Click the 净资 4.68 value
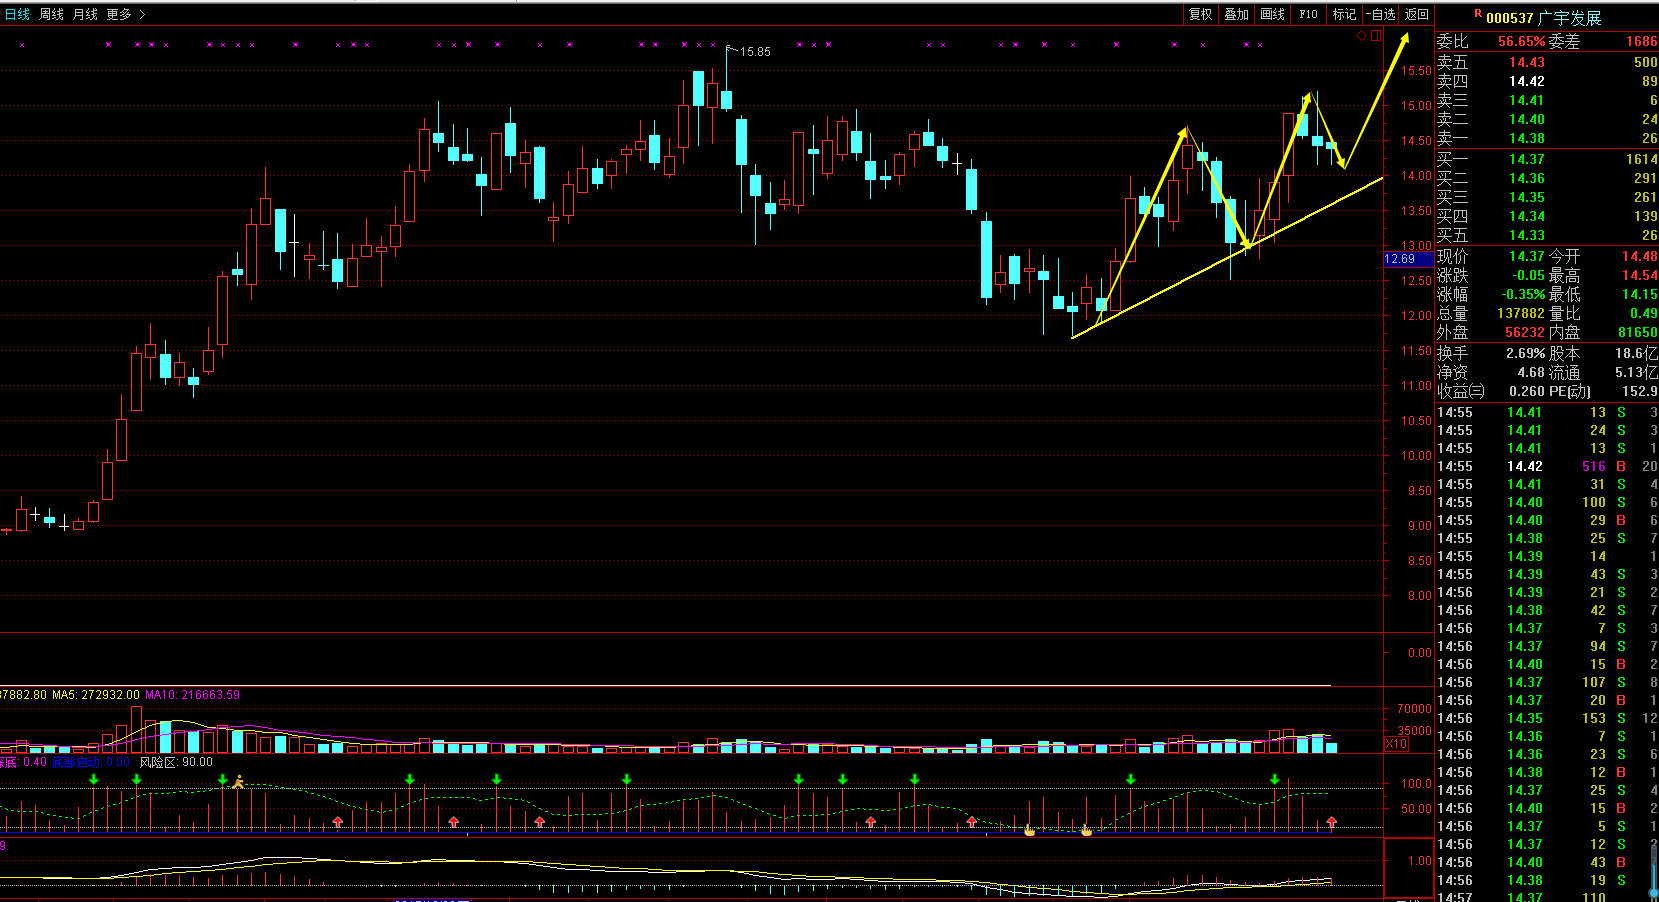This screenshot has width=1659, height=902. coord(1531,372)
